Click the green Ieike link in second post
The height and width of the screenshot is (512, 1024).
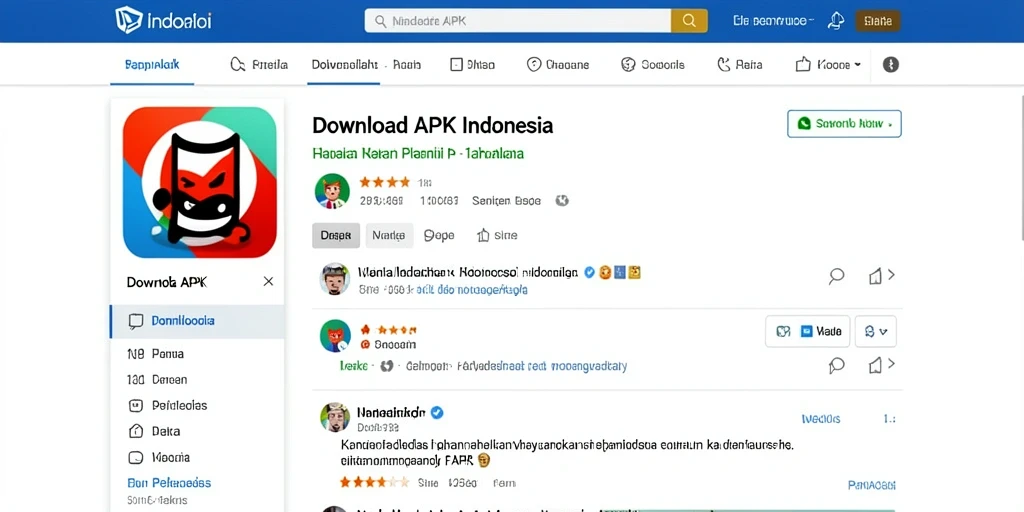pyautogui.click(x=353, y=366)
